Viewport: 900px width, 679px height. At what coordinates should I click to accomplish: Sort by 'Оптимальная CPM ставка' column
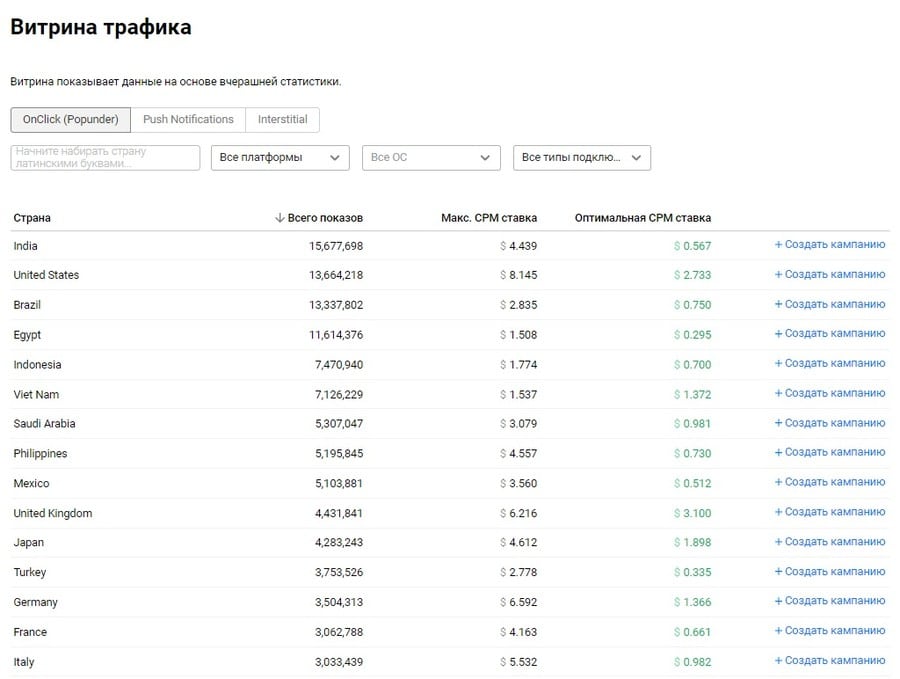(x=642, y=218)
